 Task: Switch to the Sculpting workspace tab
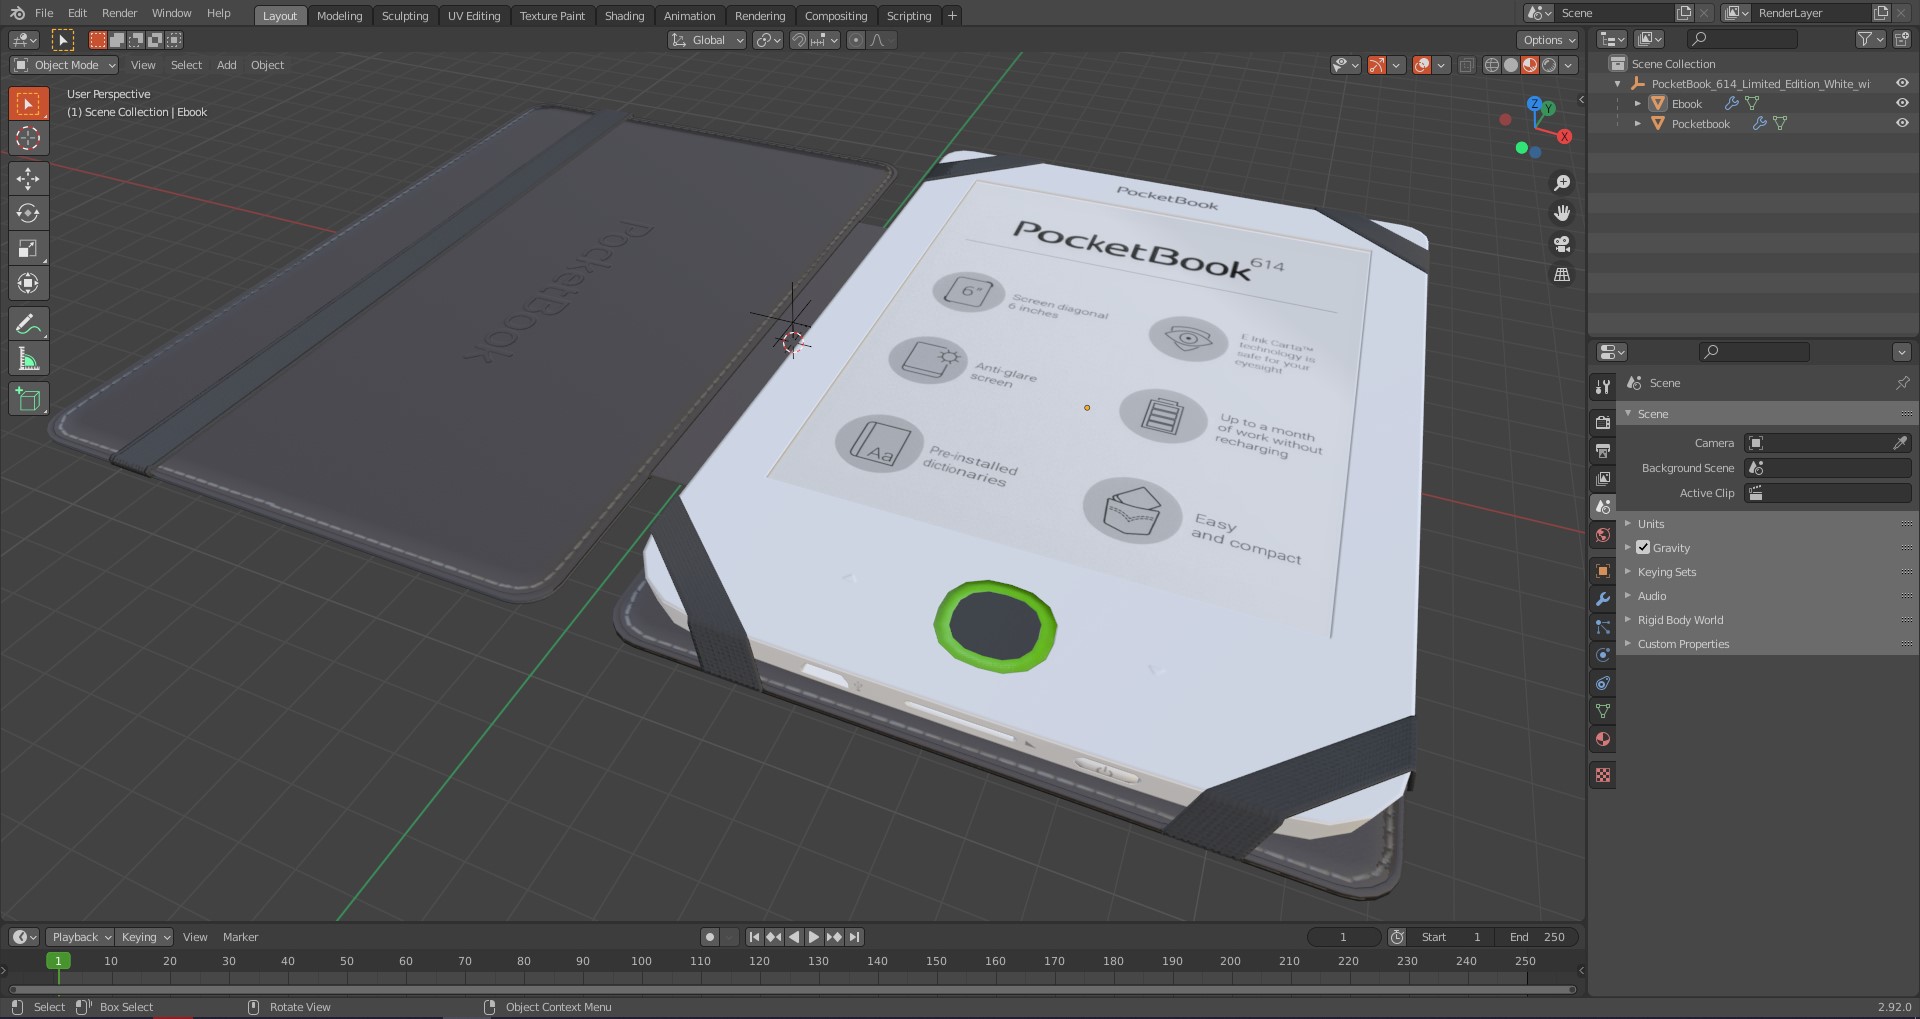[405, 15]
